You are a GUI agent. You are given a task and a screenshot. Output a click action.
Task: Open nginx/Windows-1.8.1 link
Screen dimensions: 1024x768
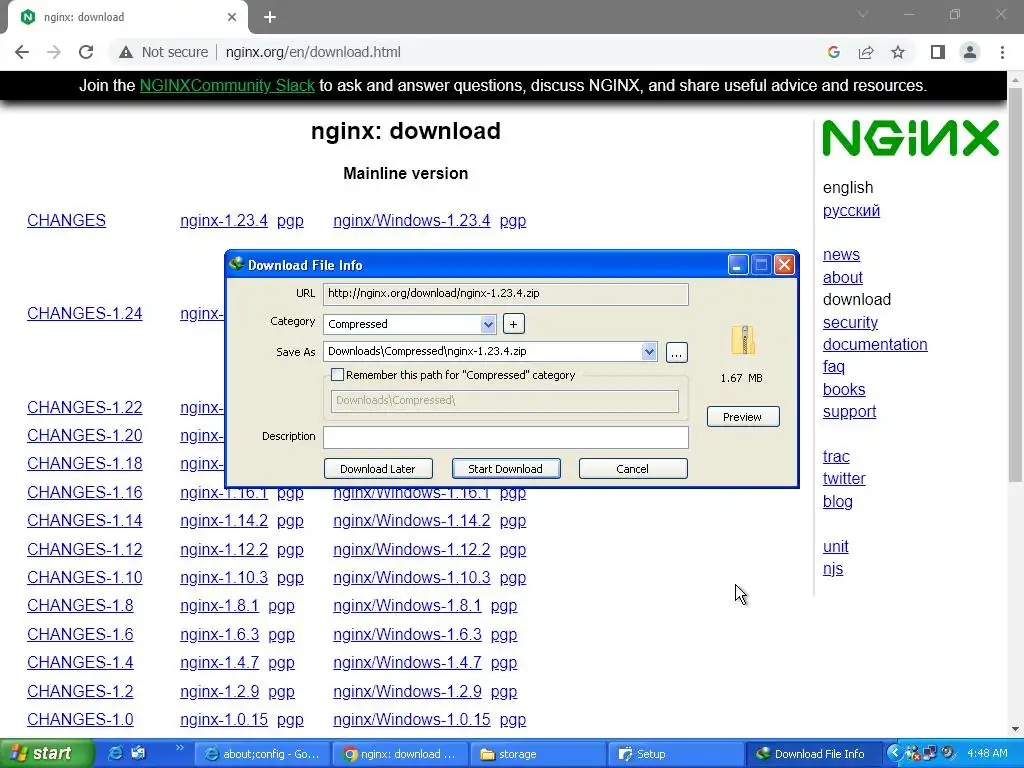[408, 605]
